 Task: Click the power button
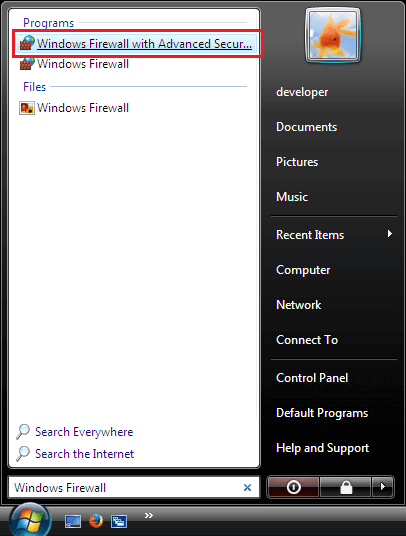pos(294,487)
